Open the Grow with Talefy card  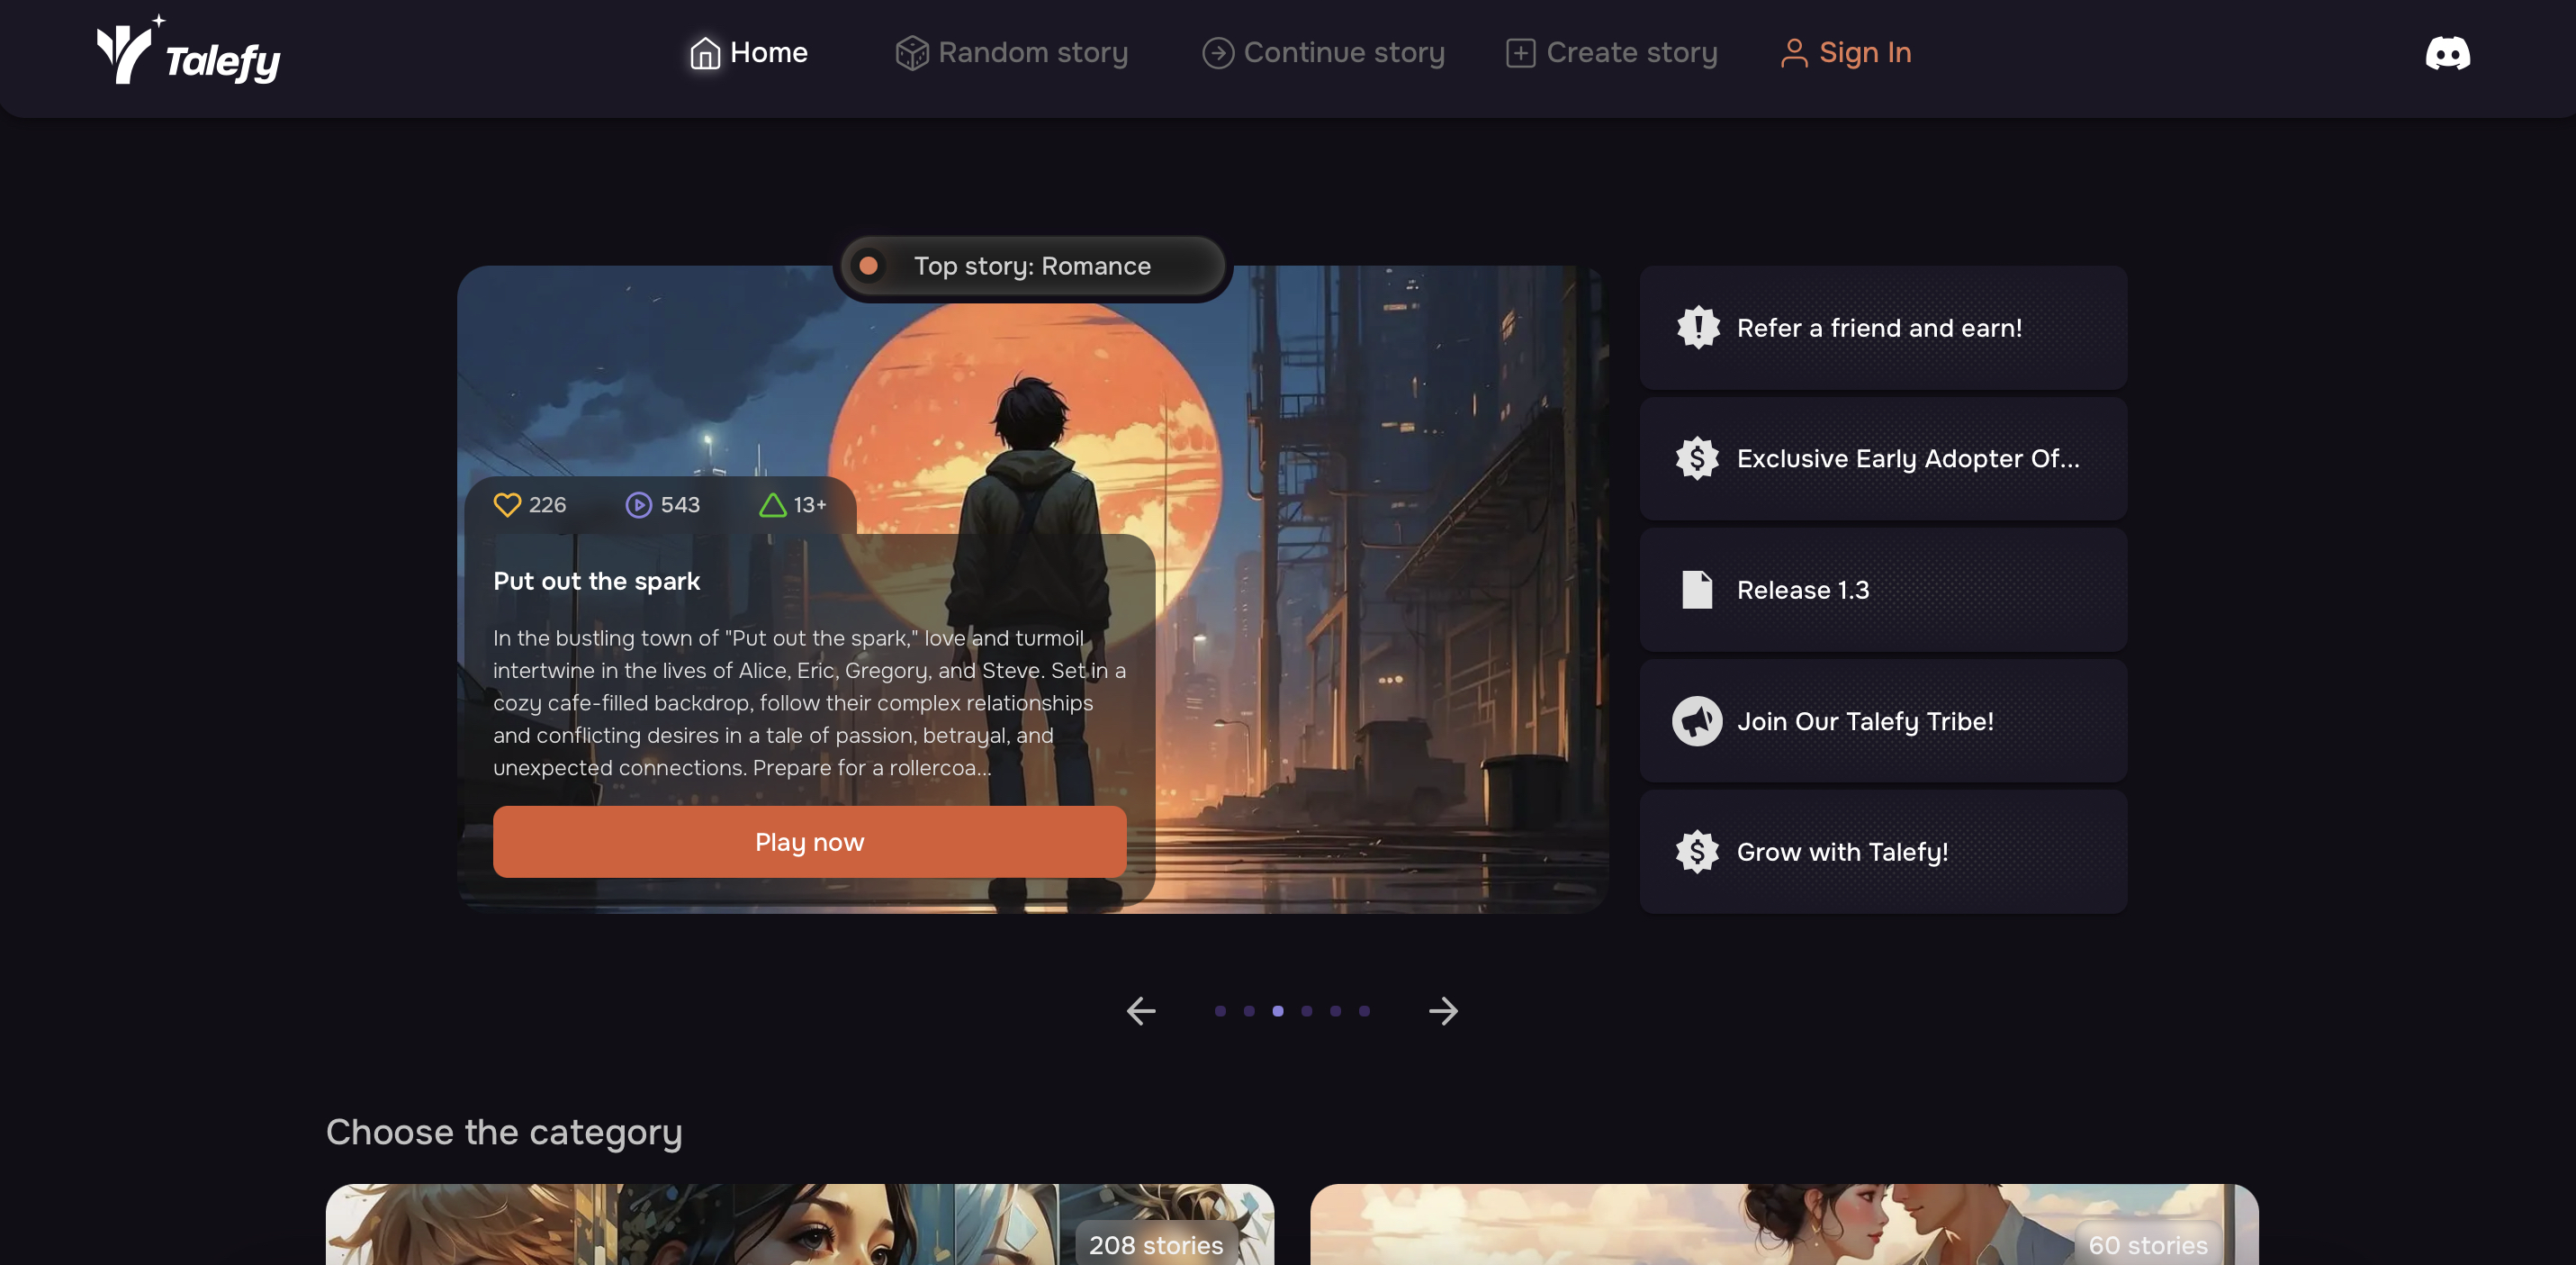(1883, 852)
